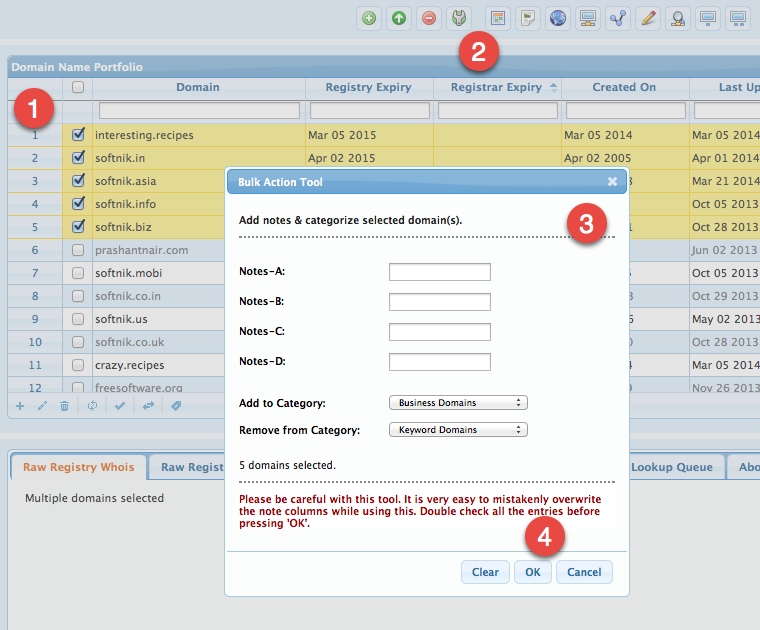Click the checkmark icon below table
Image resolution: width=760 pixels, height=630 pixels.
point(120,406)
